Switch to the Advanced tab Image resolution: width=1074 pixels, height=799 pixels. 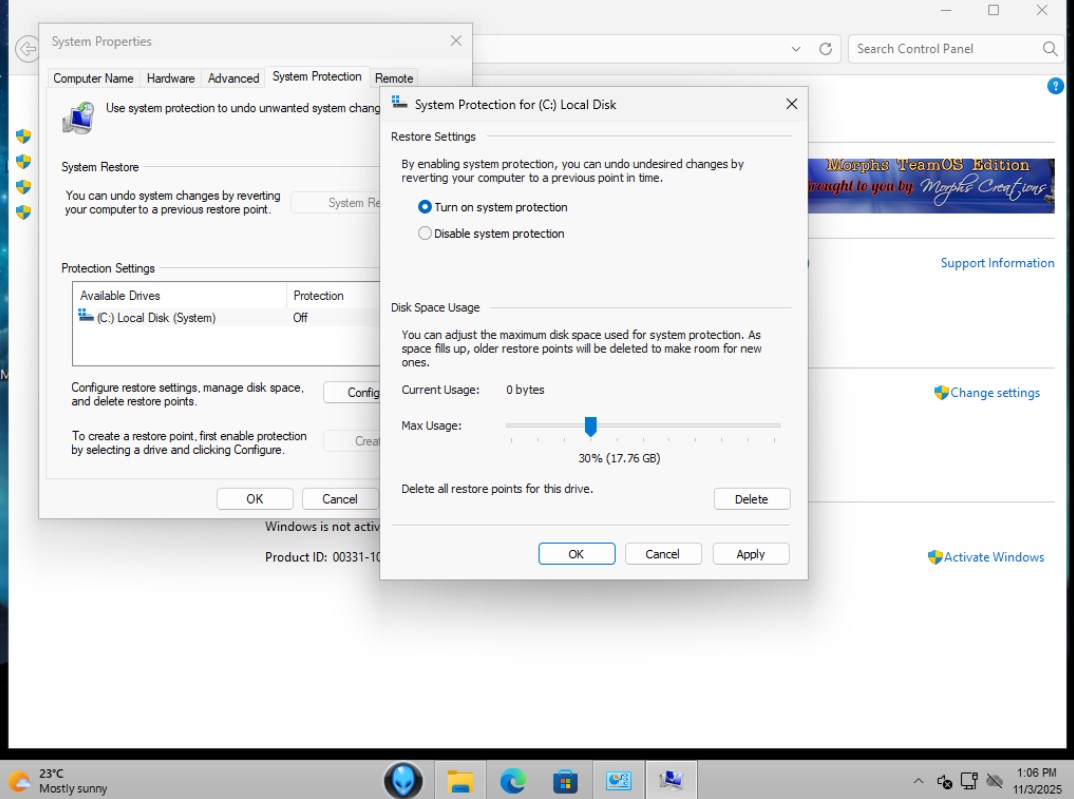pyautogui.click(x=234, y=78)
